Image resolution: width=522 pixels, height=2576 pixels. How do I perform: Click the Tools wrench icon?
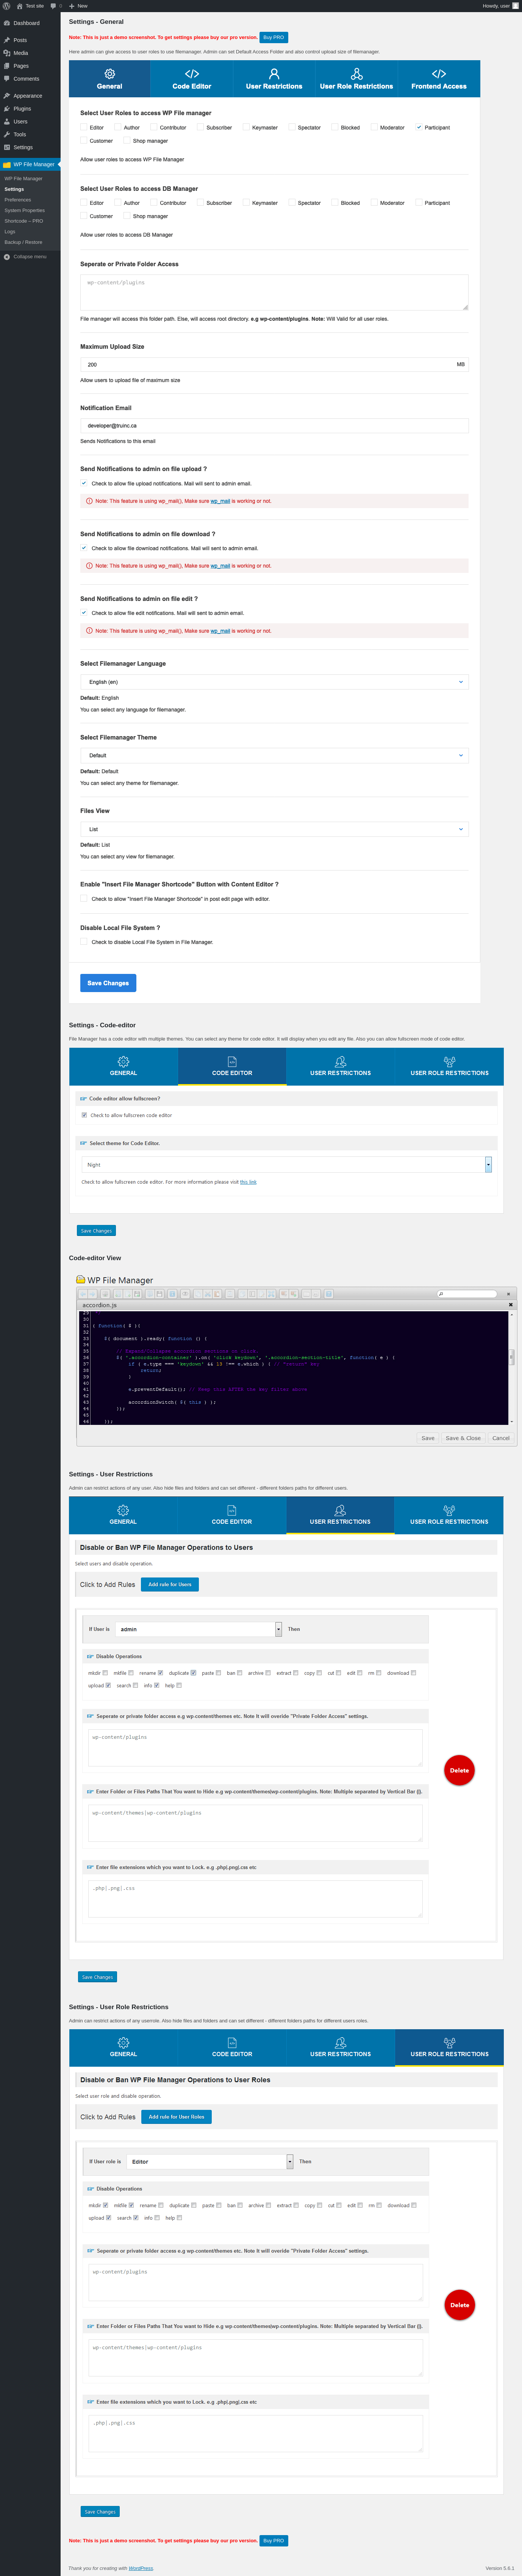point(7,134)
